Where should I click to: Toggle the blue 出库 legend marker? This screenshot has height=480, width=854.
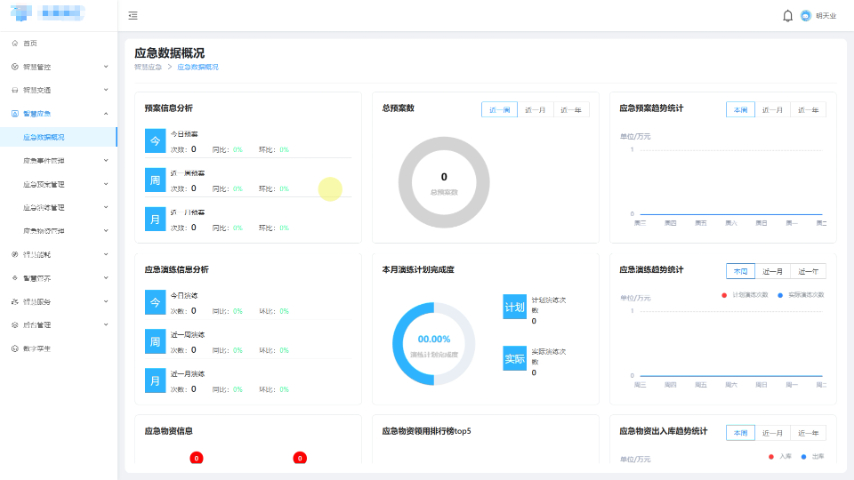(x=803, y=457)
